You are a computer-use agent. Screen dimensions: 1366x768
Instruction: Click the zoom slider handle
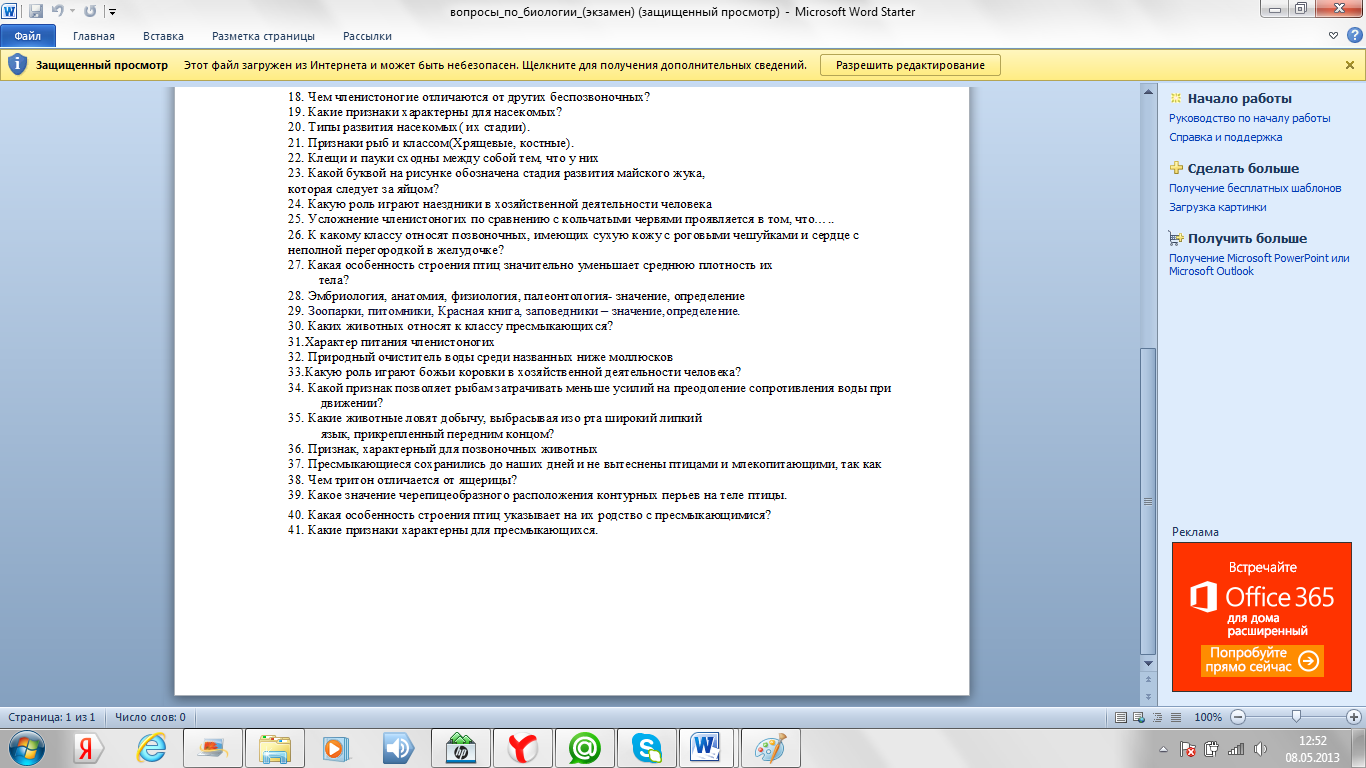pyautogui.click(x=1296, y=717)
